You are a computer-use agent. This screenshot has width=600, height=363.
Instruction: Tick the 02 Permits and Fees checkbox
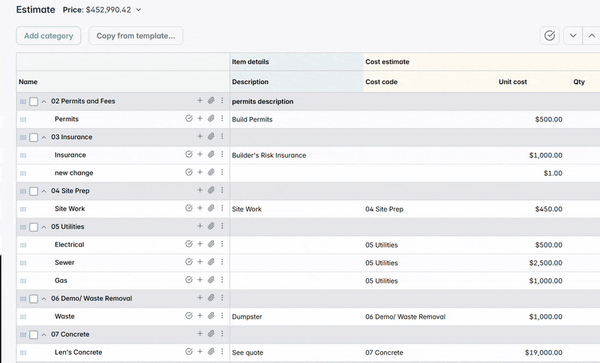(x=34, y=101)
